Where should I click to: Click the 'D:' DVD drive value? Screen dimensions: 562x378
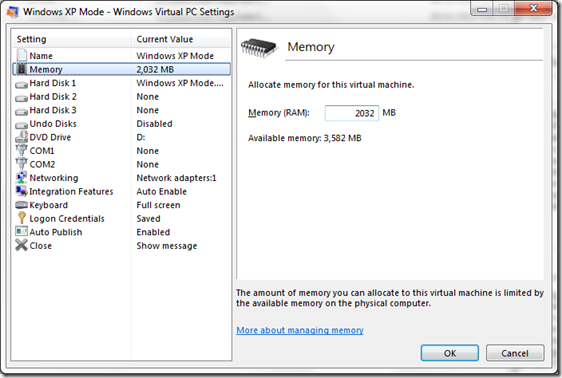pyautogui.click(x=140, y=137)
